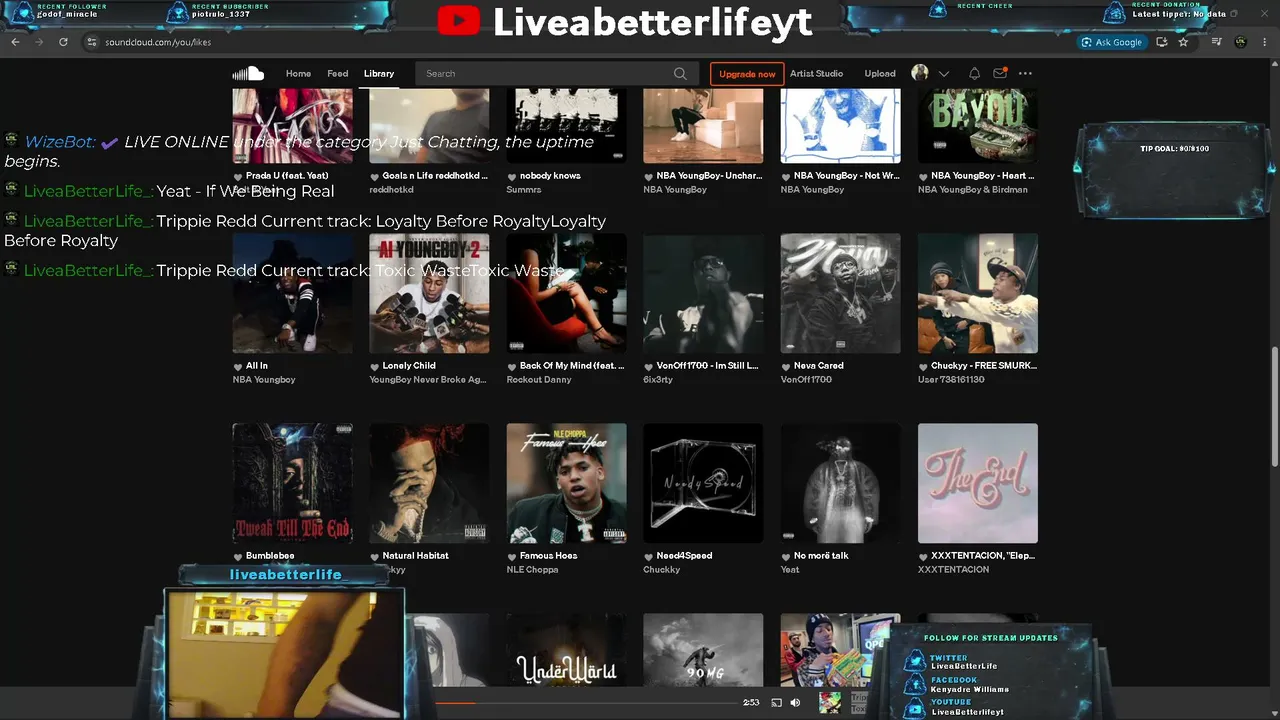Click the SoundCloud logo icon
The height and width of the screenshot is (720, 1280).
coord(248,73)
